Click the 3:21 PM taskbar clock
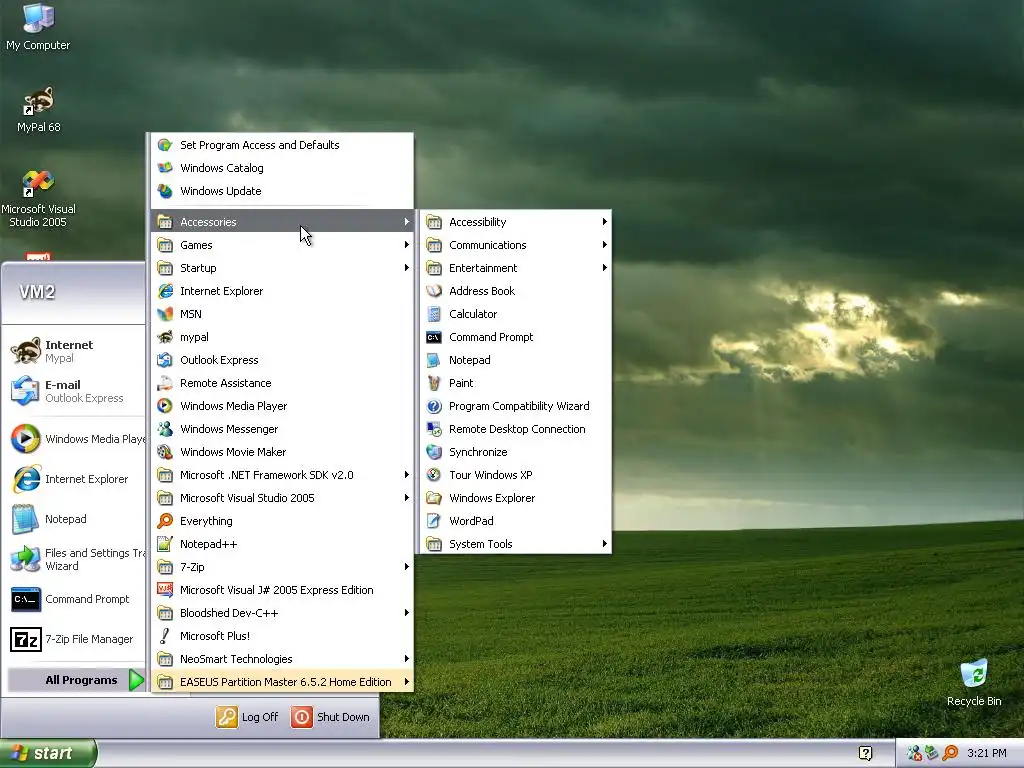The image size is (1024, 768). tap(987, 754)
